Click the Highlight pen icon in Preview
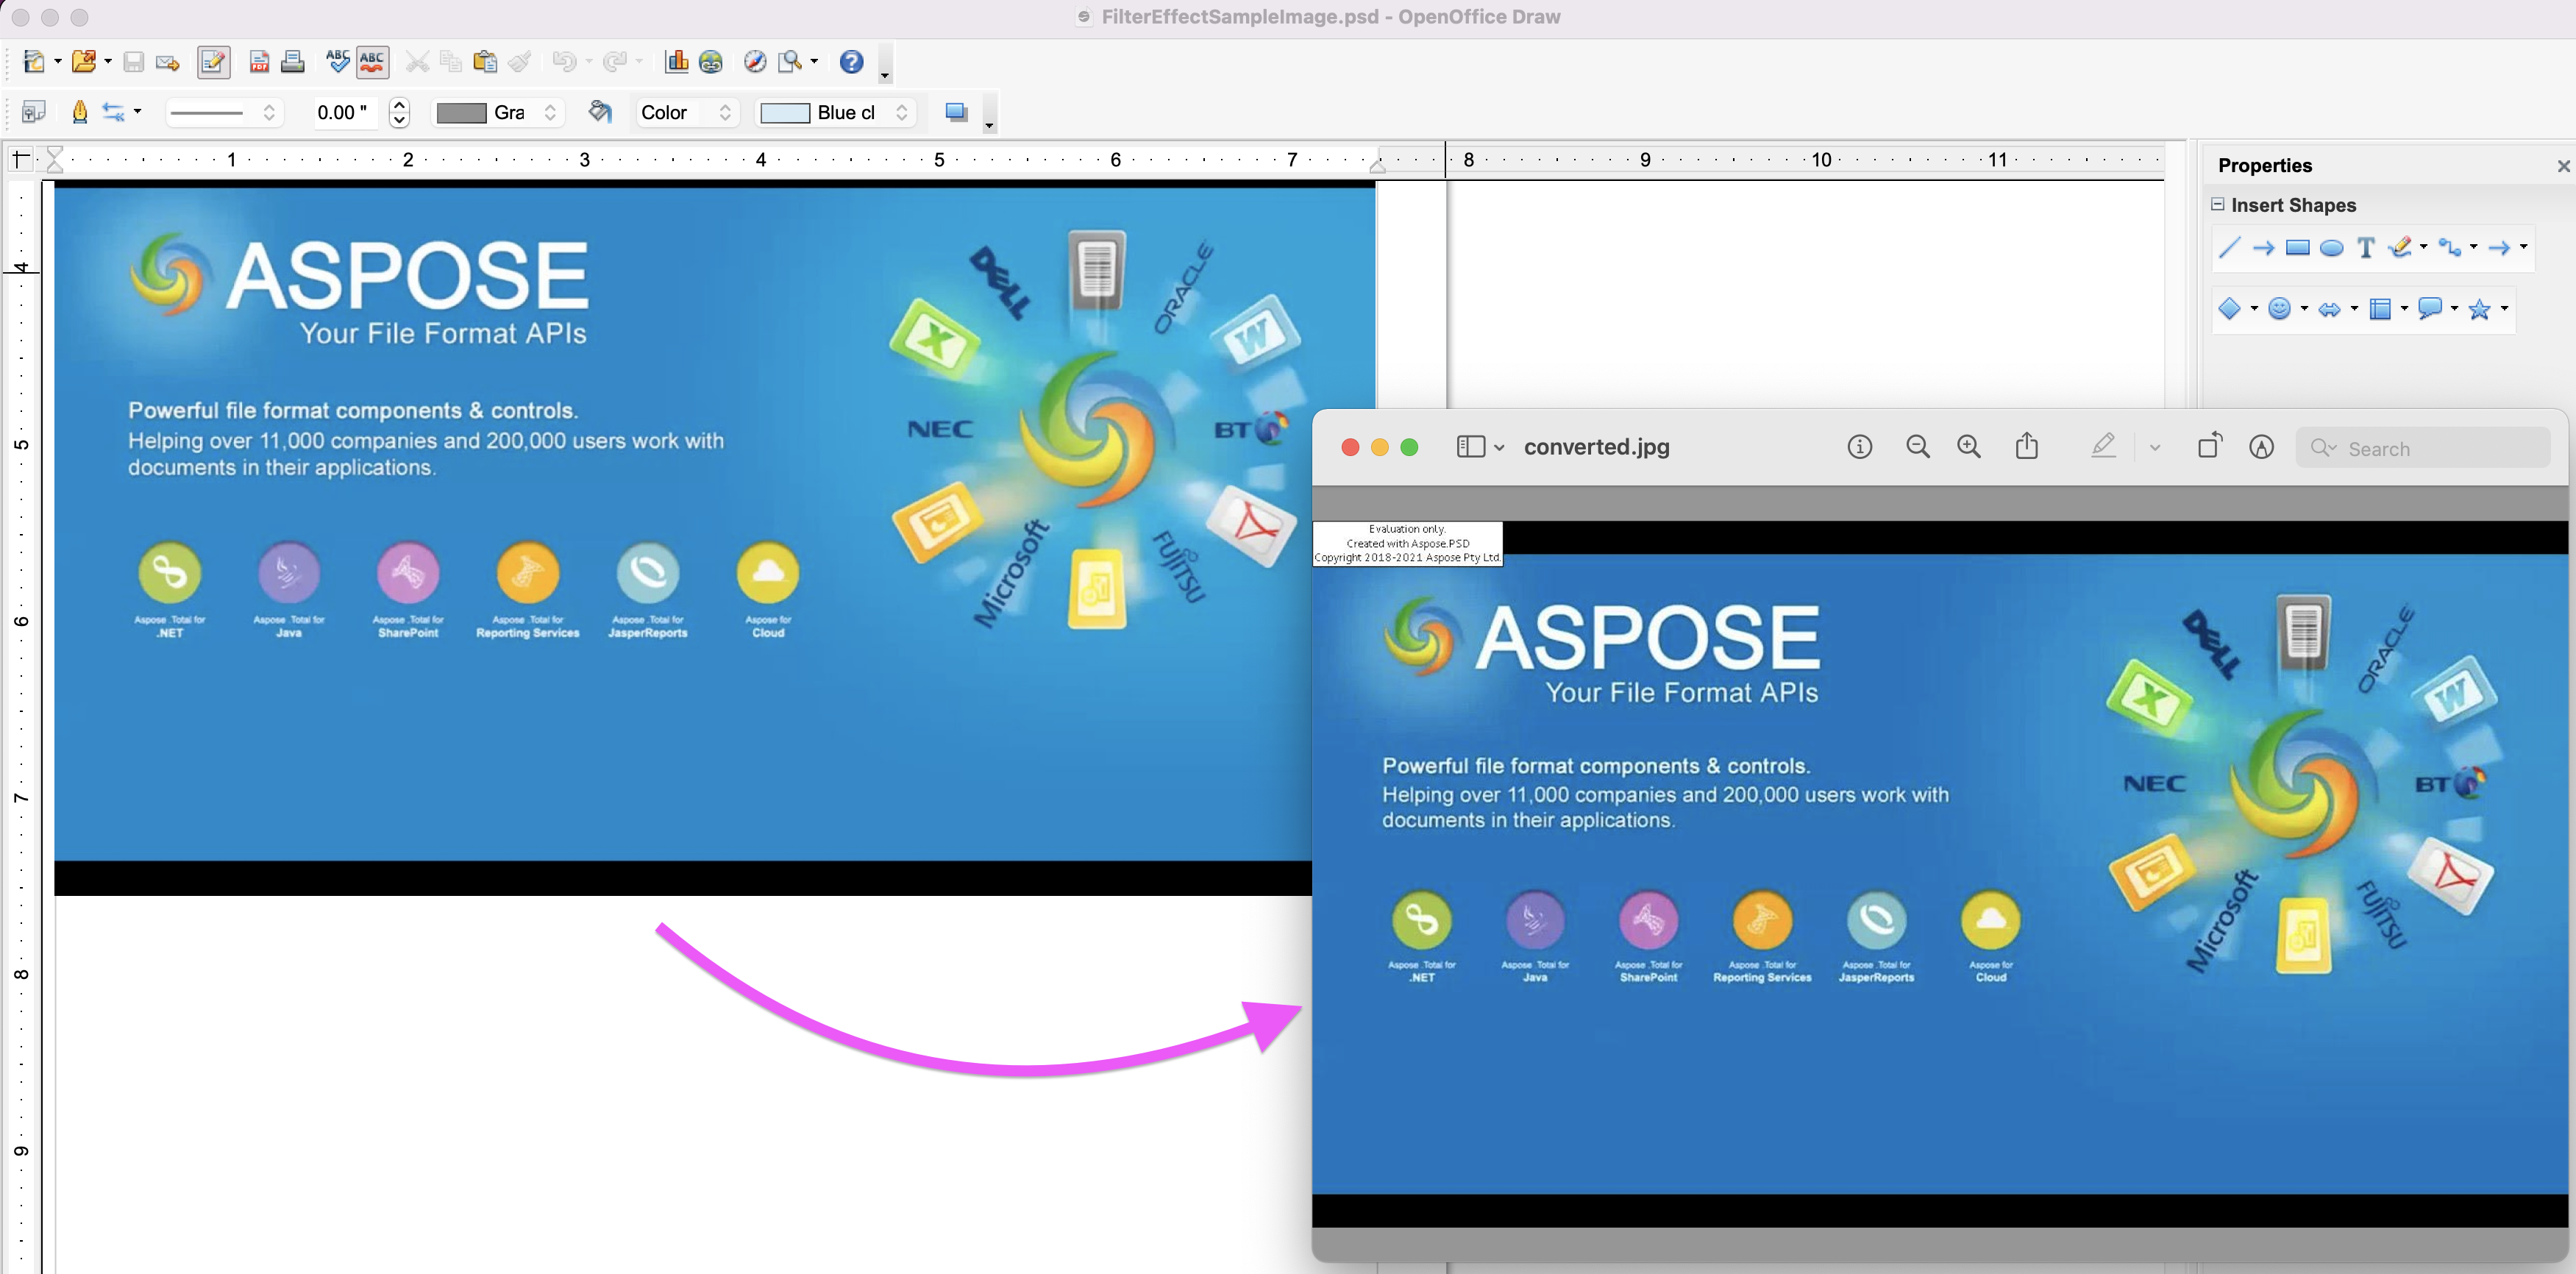 click(x=2103, y=446)
